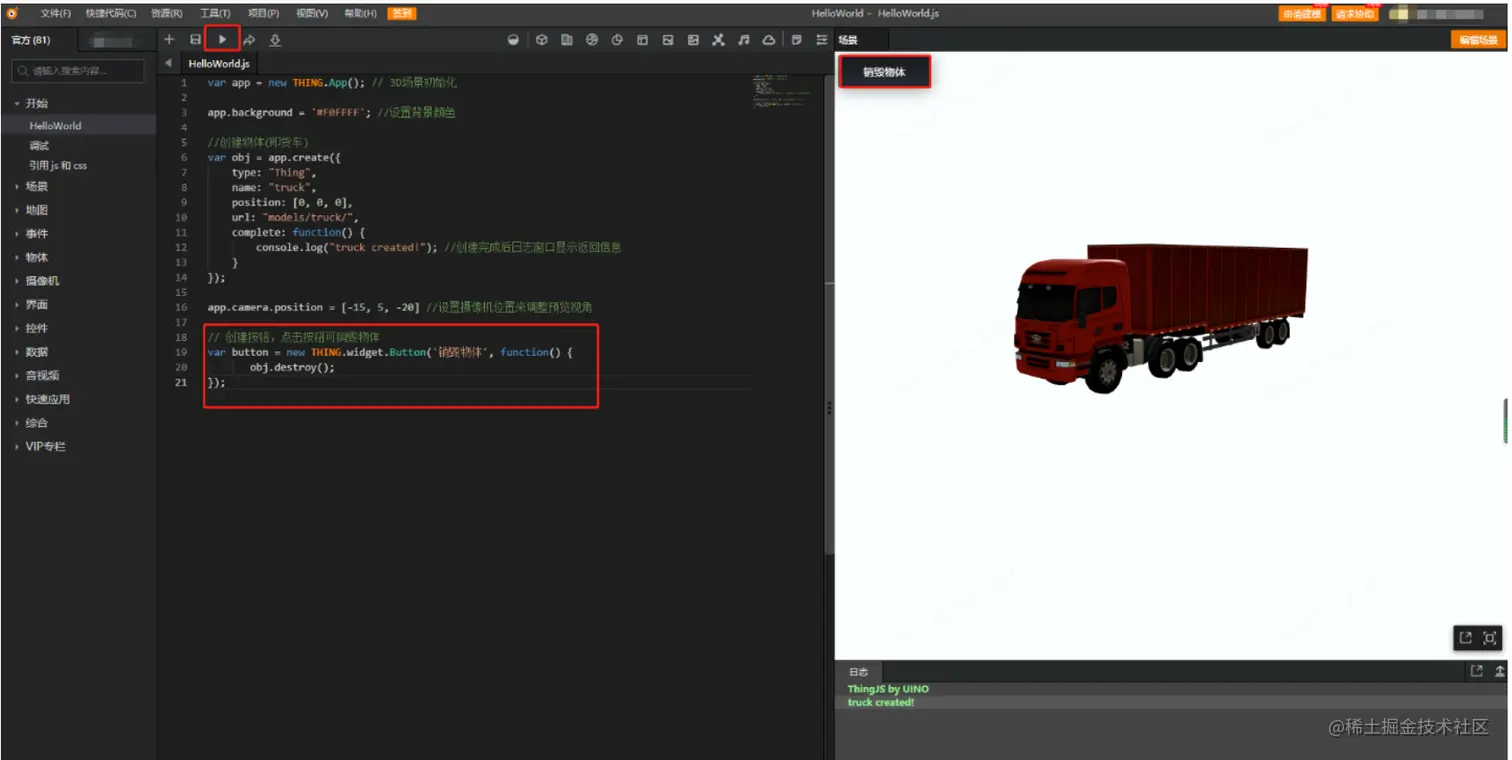Screen dimensions: 1512x760
Task: Open the 快捷代码(C) menu
Action: point(111,14)
